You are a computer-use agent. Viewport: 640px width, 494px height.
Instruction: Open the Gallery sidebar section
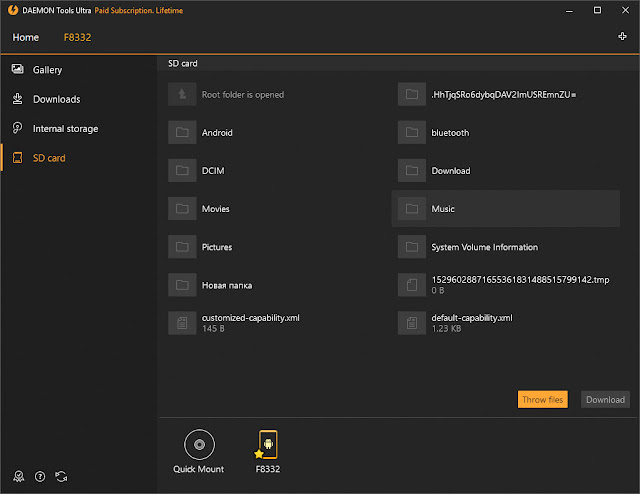(78, 70)
